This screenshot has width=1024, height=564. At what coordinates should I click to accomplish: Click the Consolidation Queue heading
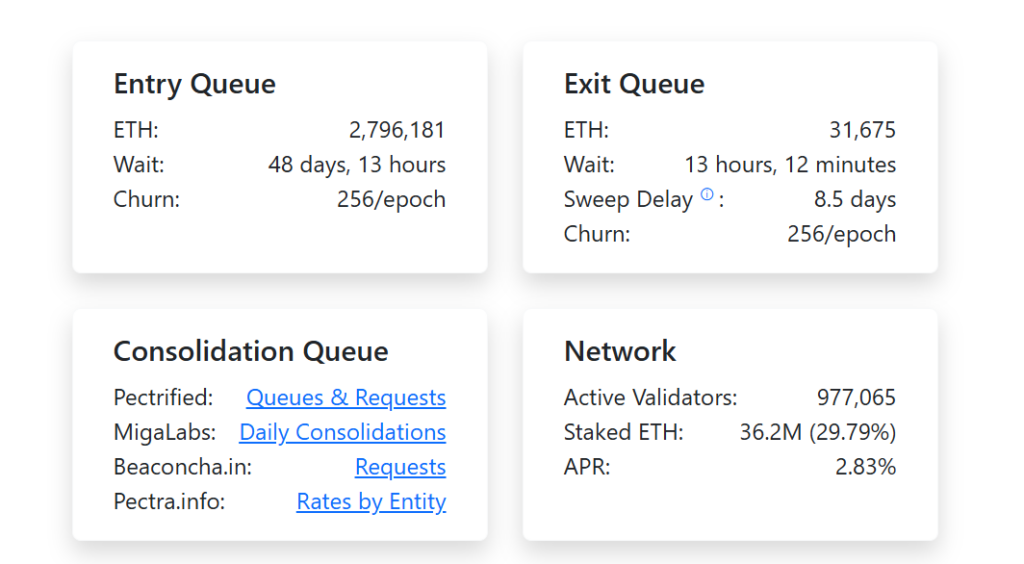coord(251,352)
